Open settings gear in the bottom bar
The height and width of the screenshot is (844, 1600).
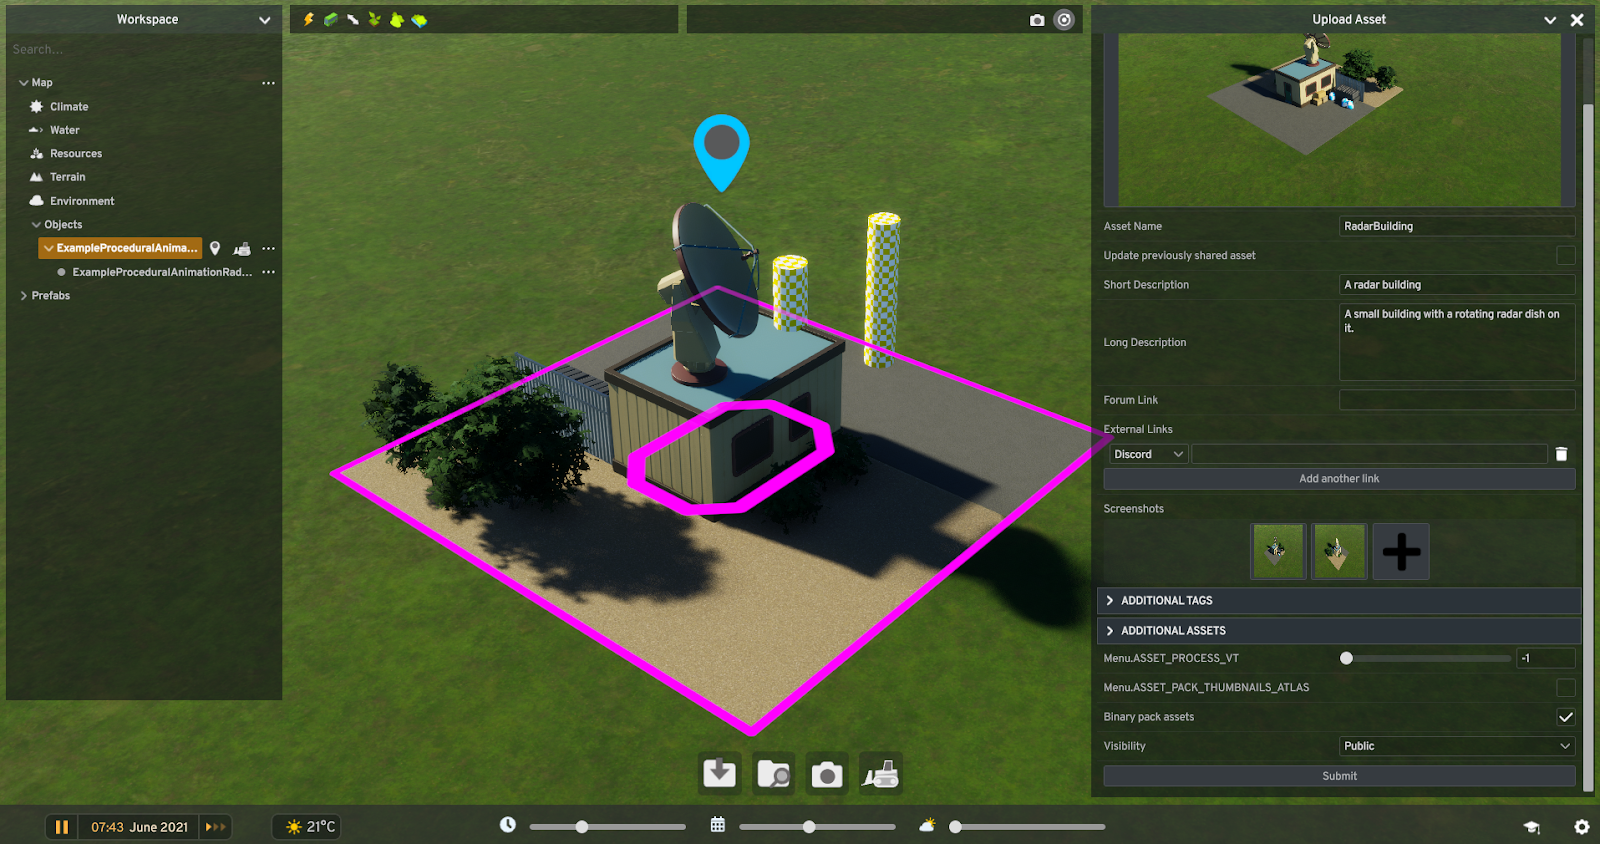coord(1581,827)
